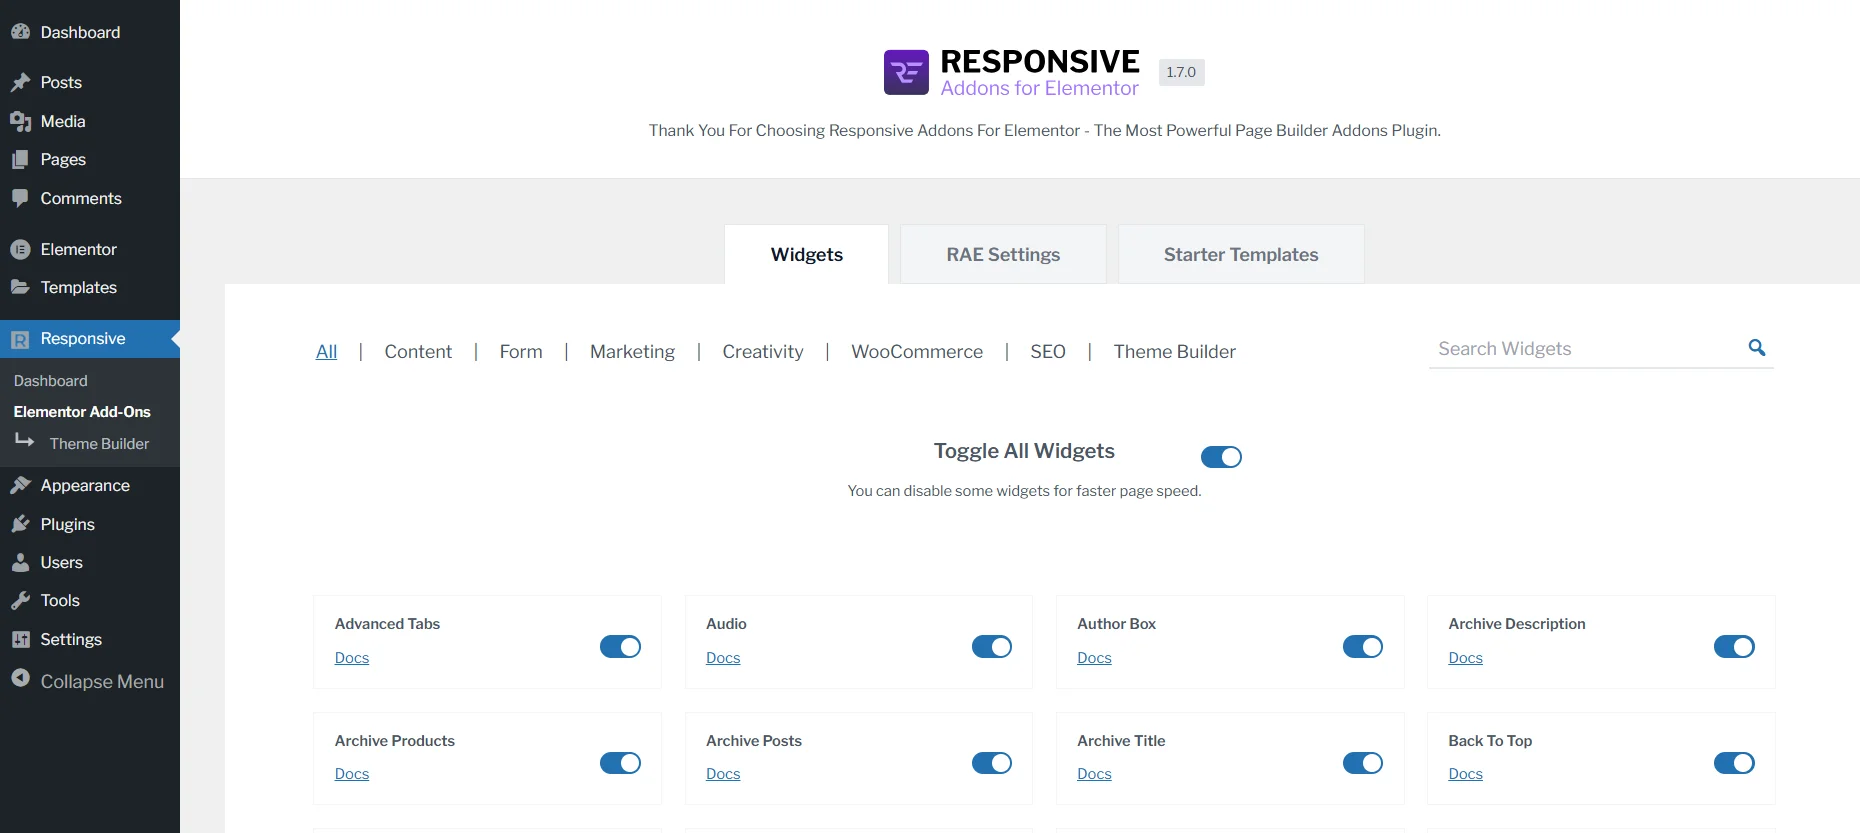
Task: Click the search magnifier icon
Action: tap(1756, 348)
